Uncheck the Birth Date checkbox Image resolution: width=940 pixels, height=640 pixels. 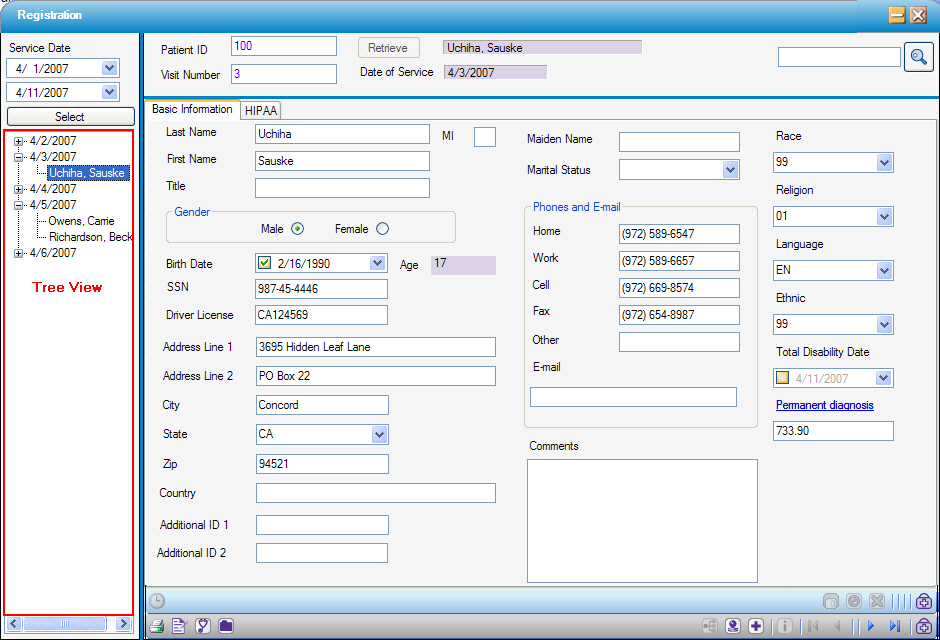point(265,263)
